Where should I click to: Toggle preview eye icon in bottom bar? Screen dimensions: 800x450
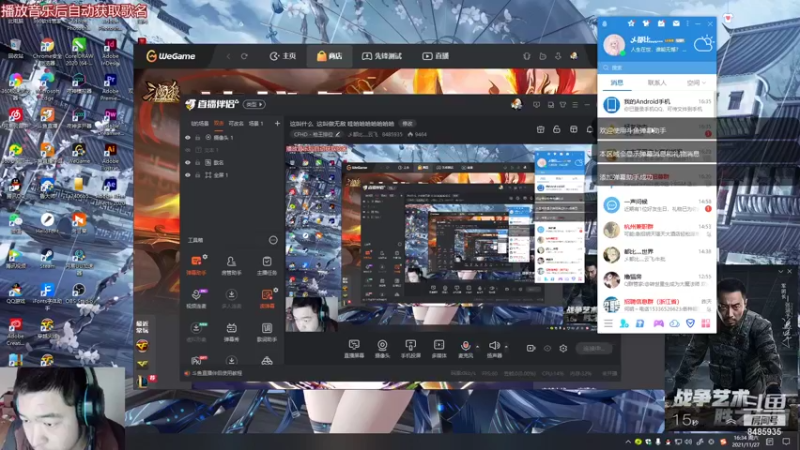point(547,348)
